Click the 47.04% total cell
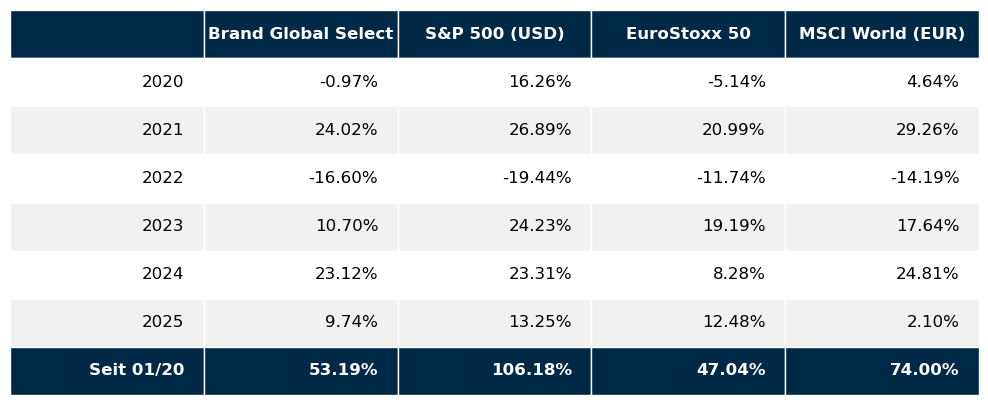 pyautogui.click(x=730, y=370)
